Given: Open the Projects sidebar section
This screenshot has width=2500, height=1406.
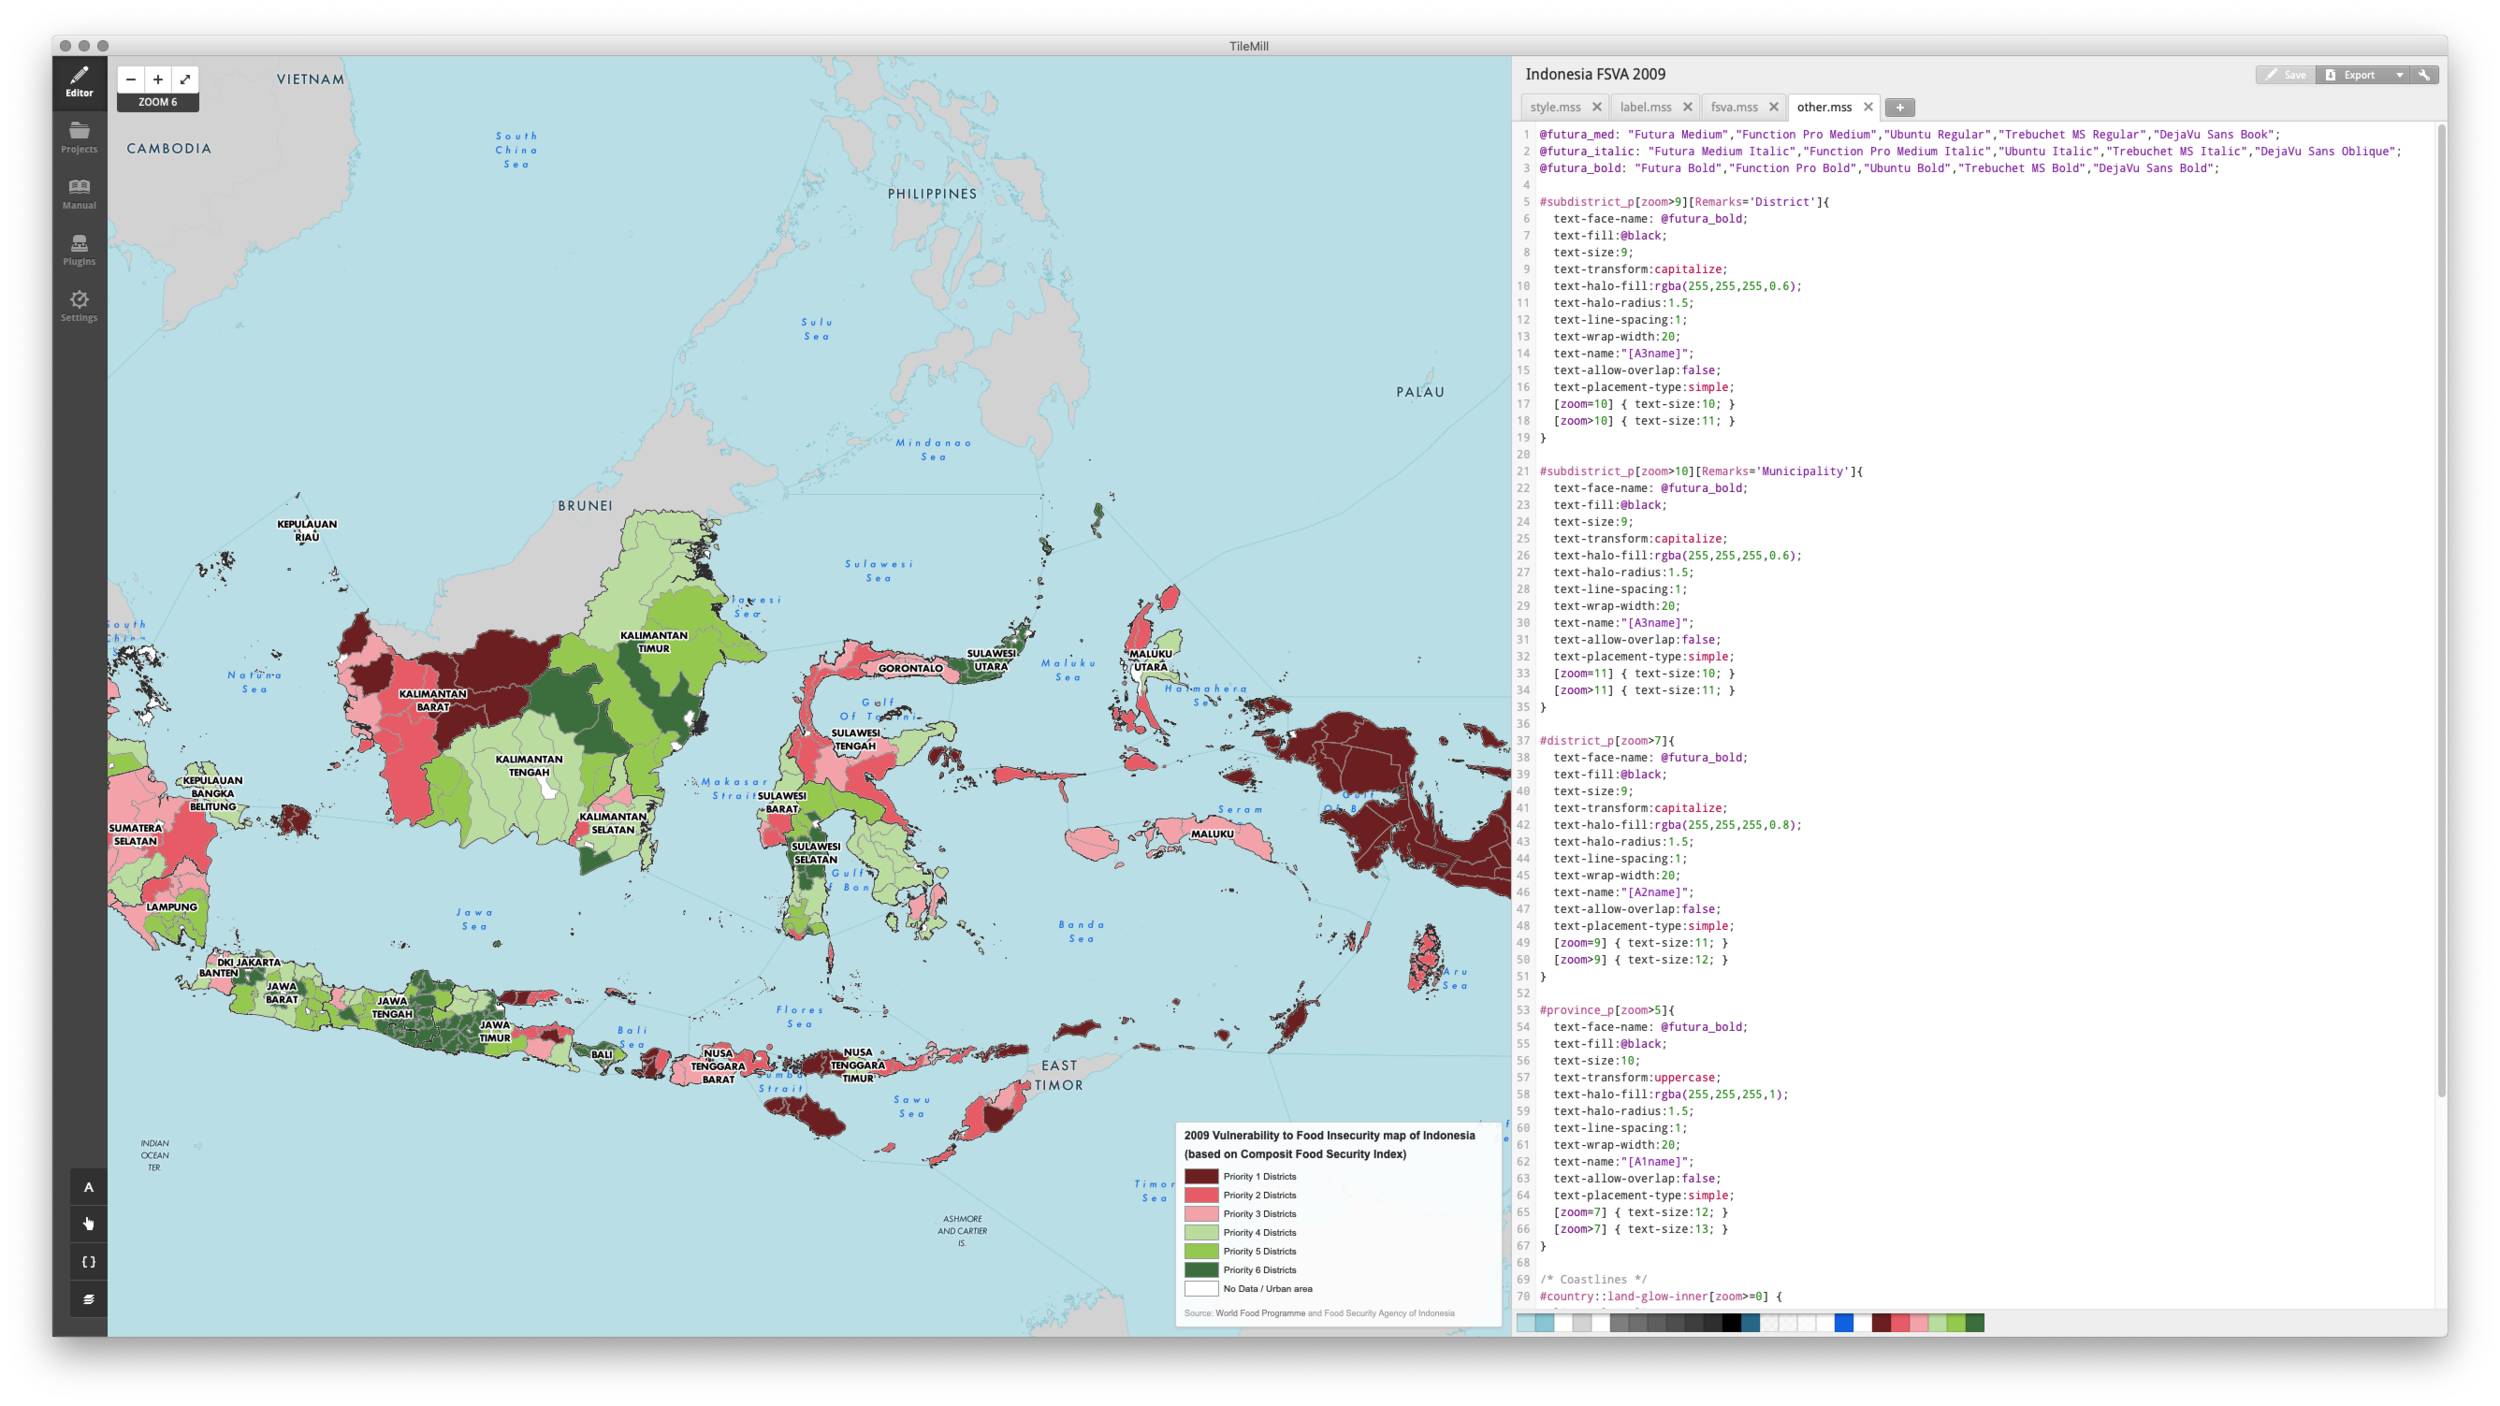Looking at the screenshot, I should click(x=79, y=137).
